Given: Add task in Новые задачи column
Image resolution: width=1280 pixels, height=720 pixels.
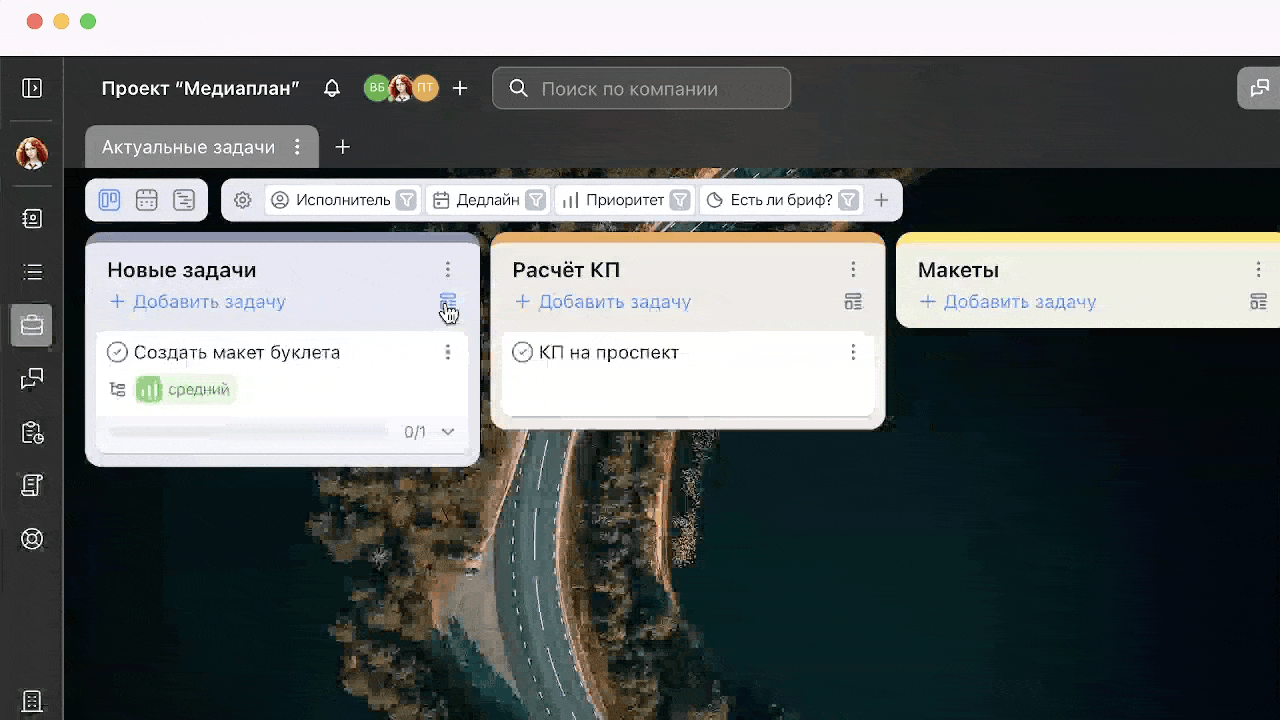Looking at the screenshot, I should point(198,302).
